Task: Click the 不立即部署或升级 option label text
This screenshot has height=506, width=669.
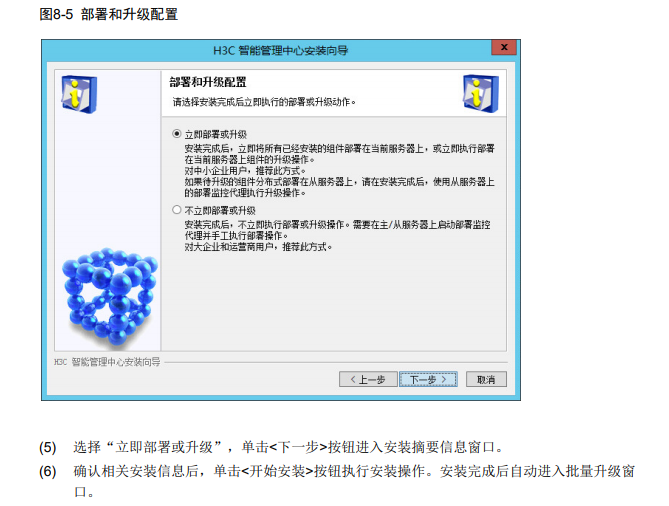Action: (x=220, y=210)
